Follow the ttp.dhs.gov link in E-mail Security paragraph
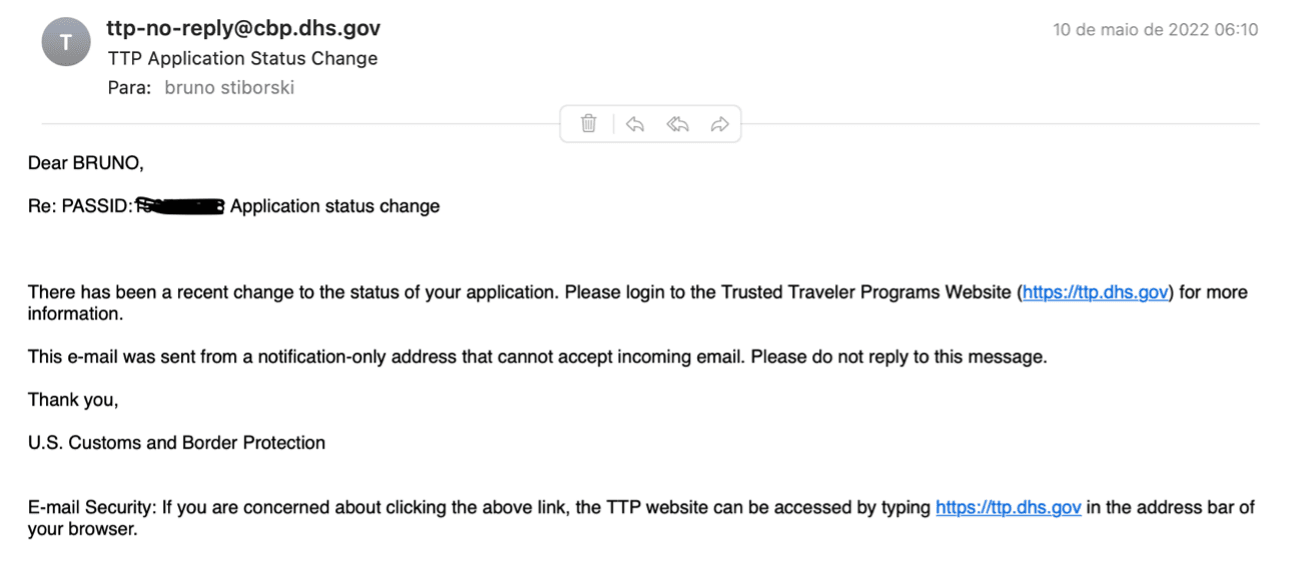Screen dimensions: 1304x565 coord(1008,508)
